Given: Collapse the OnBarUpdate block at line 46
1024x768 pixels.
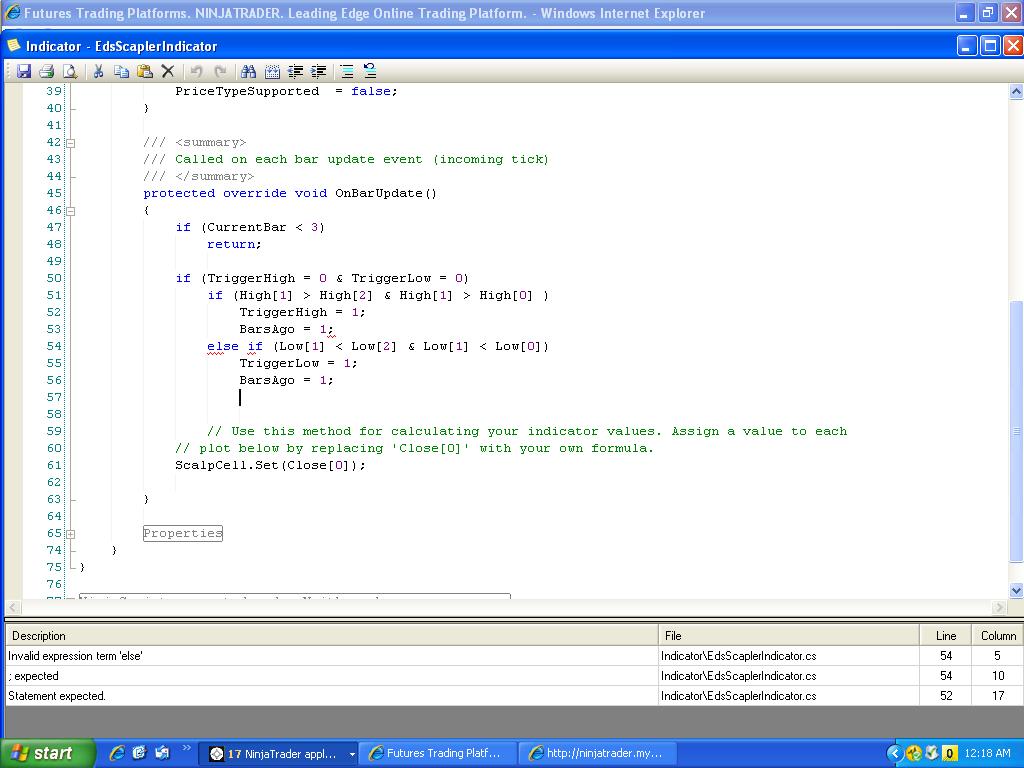Looking at the screenshot, I should (x=71, y=211).
